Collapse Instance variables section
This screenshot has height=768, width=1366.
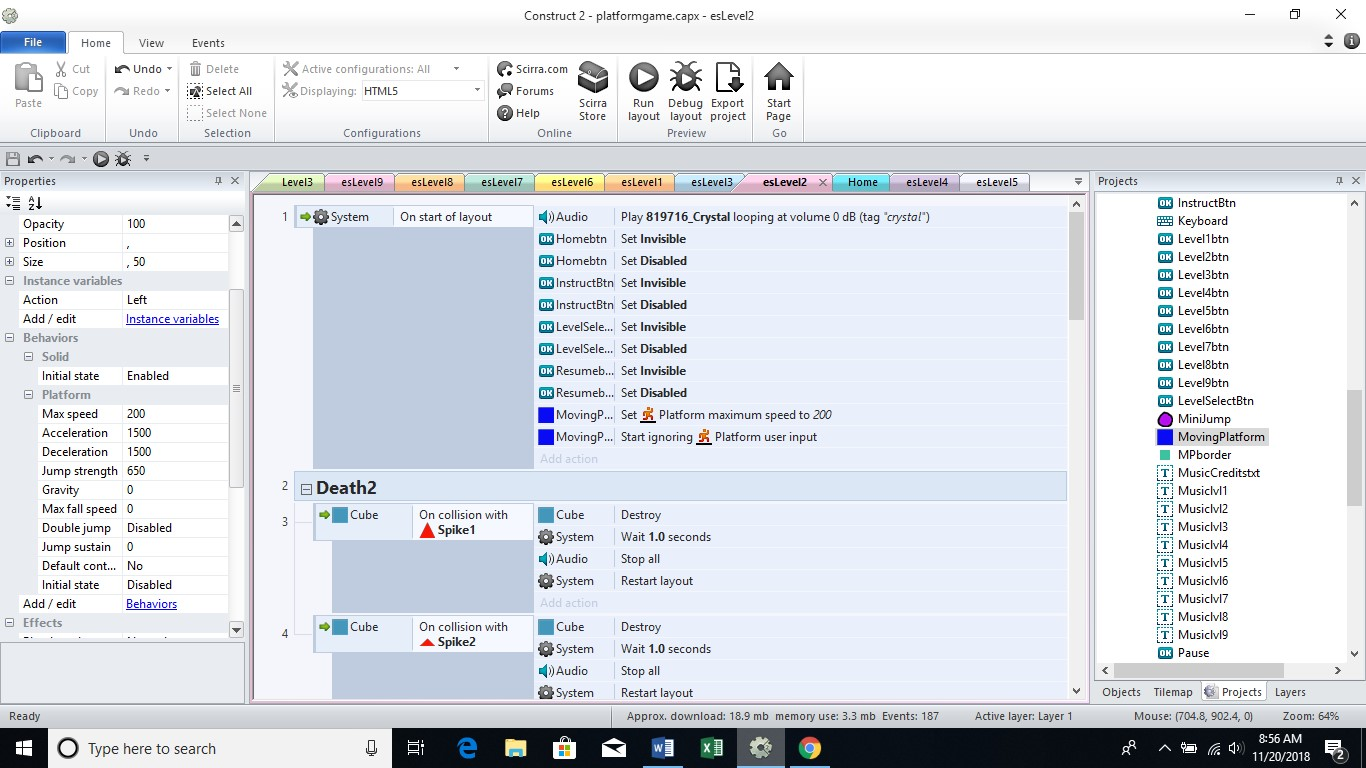click(9, 281)
